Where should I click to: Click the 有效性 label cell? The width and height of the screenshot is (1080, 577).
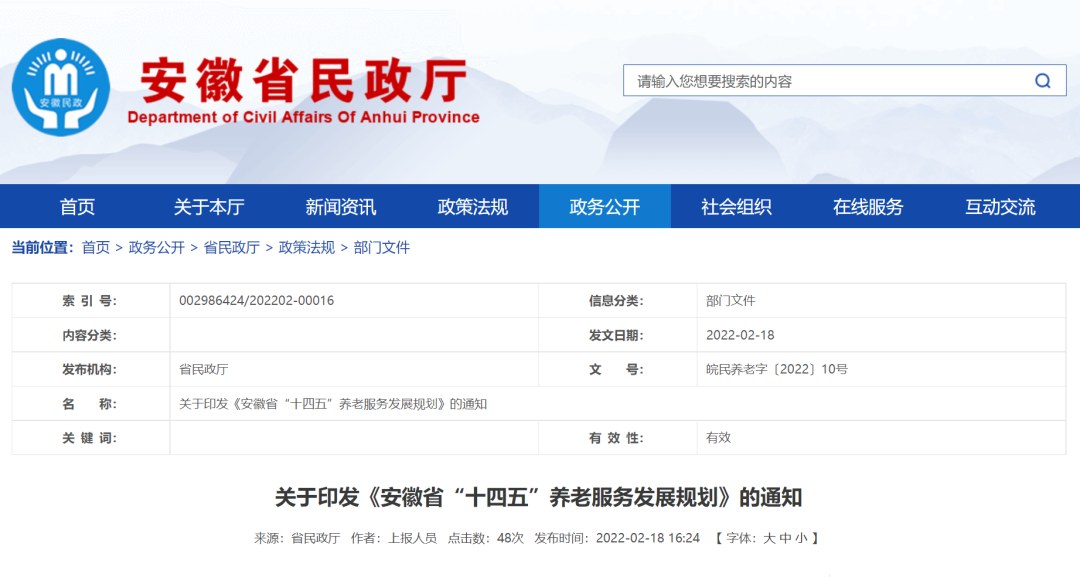point(617,438)
